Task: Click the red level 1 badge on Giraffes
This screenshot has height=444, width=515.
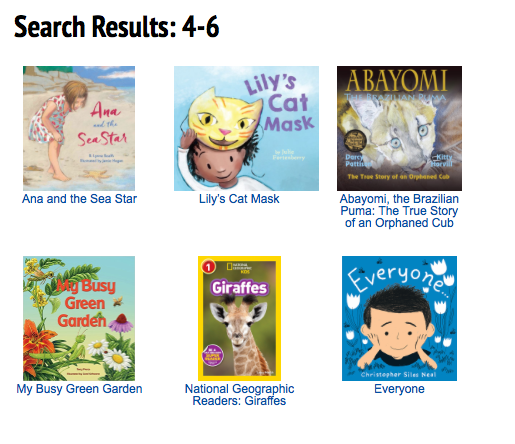Action: (208, 267)
